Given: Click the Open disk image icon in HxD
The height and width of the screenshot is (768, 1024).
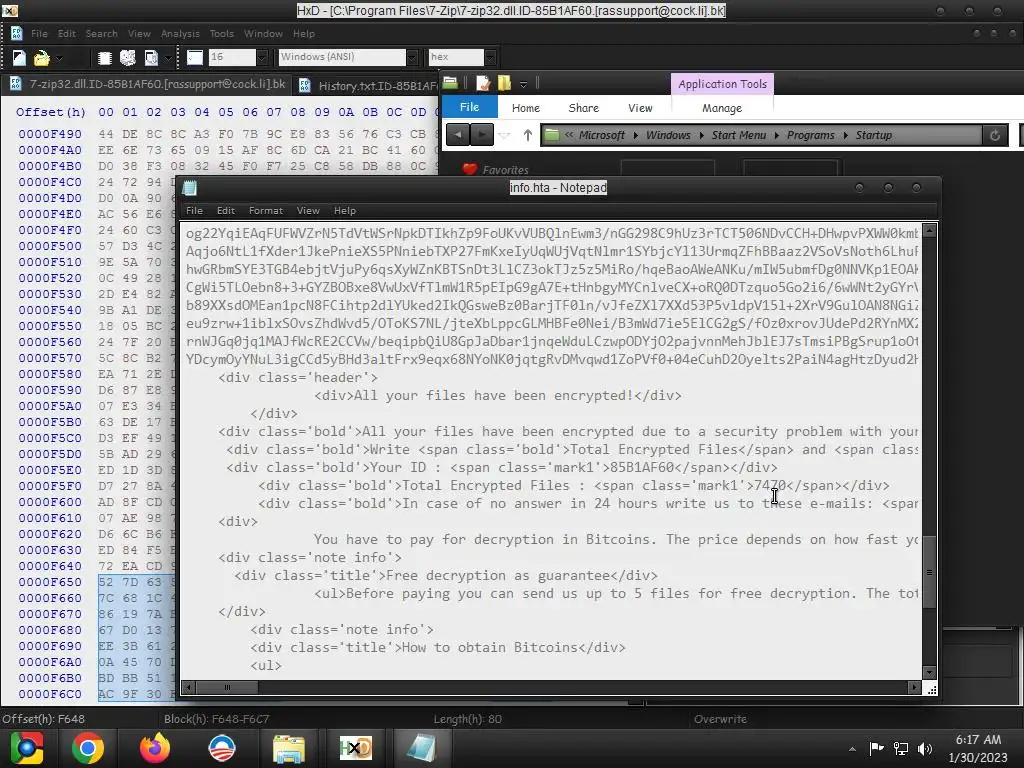Looking at the screenshot, I should 152,58.
